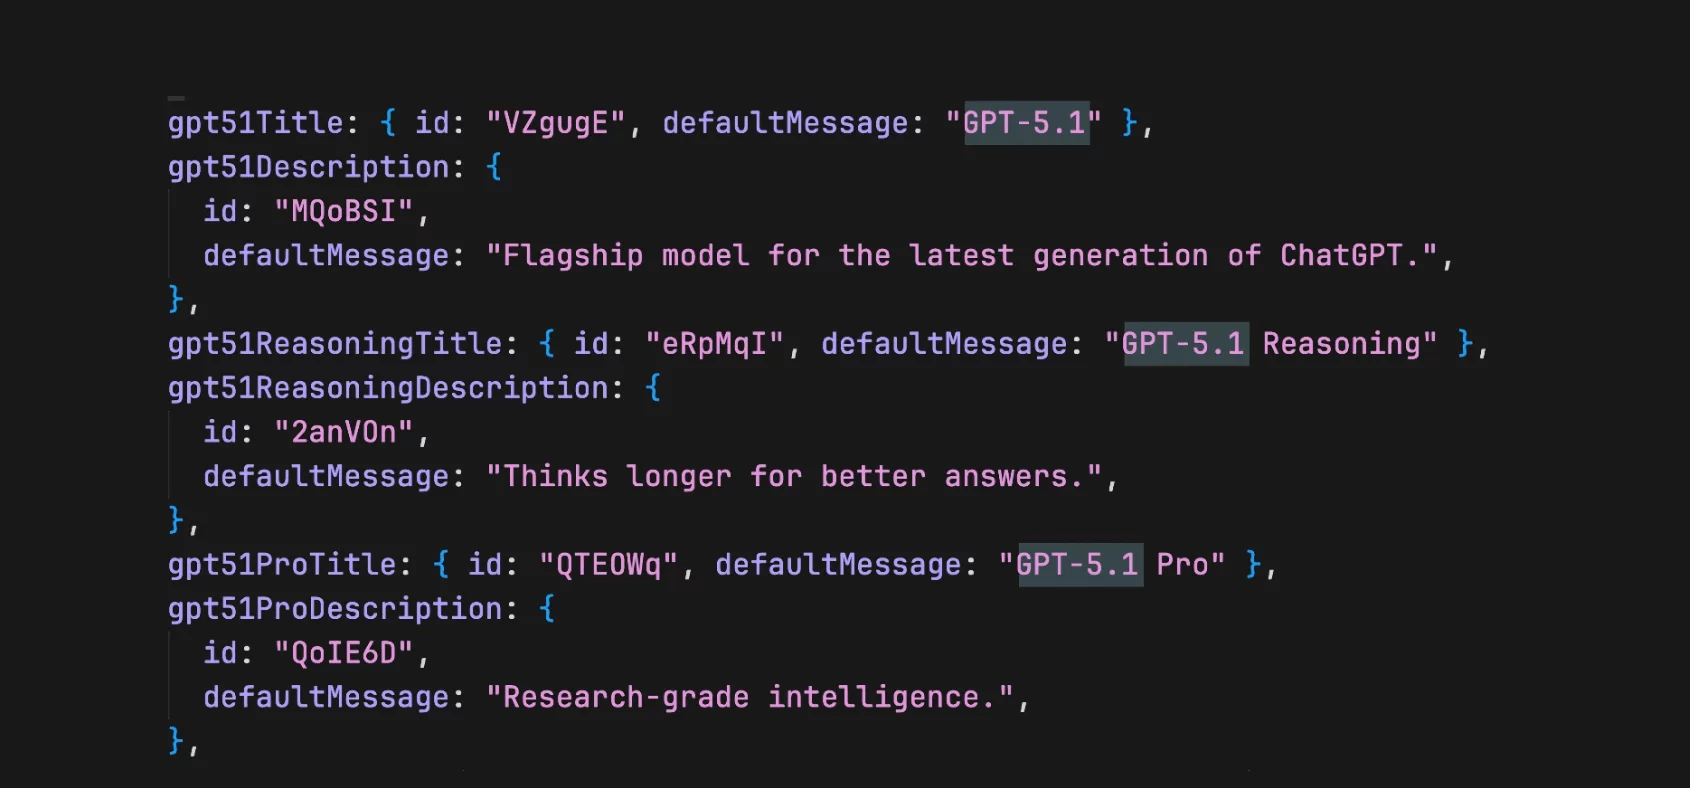
Task: Click the gpt51Description key name
Action: [x=309, y=167]
